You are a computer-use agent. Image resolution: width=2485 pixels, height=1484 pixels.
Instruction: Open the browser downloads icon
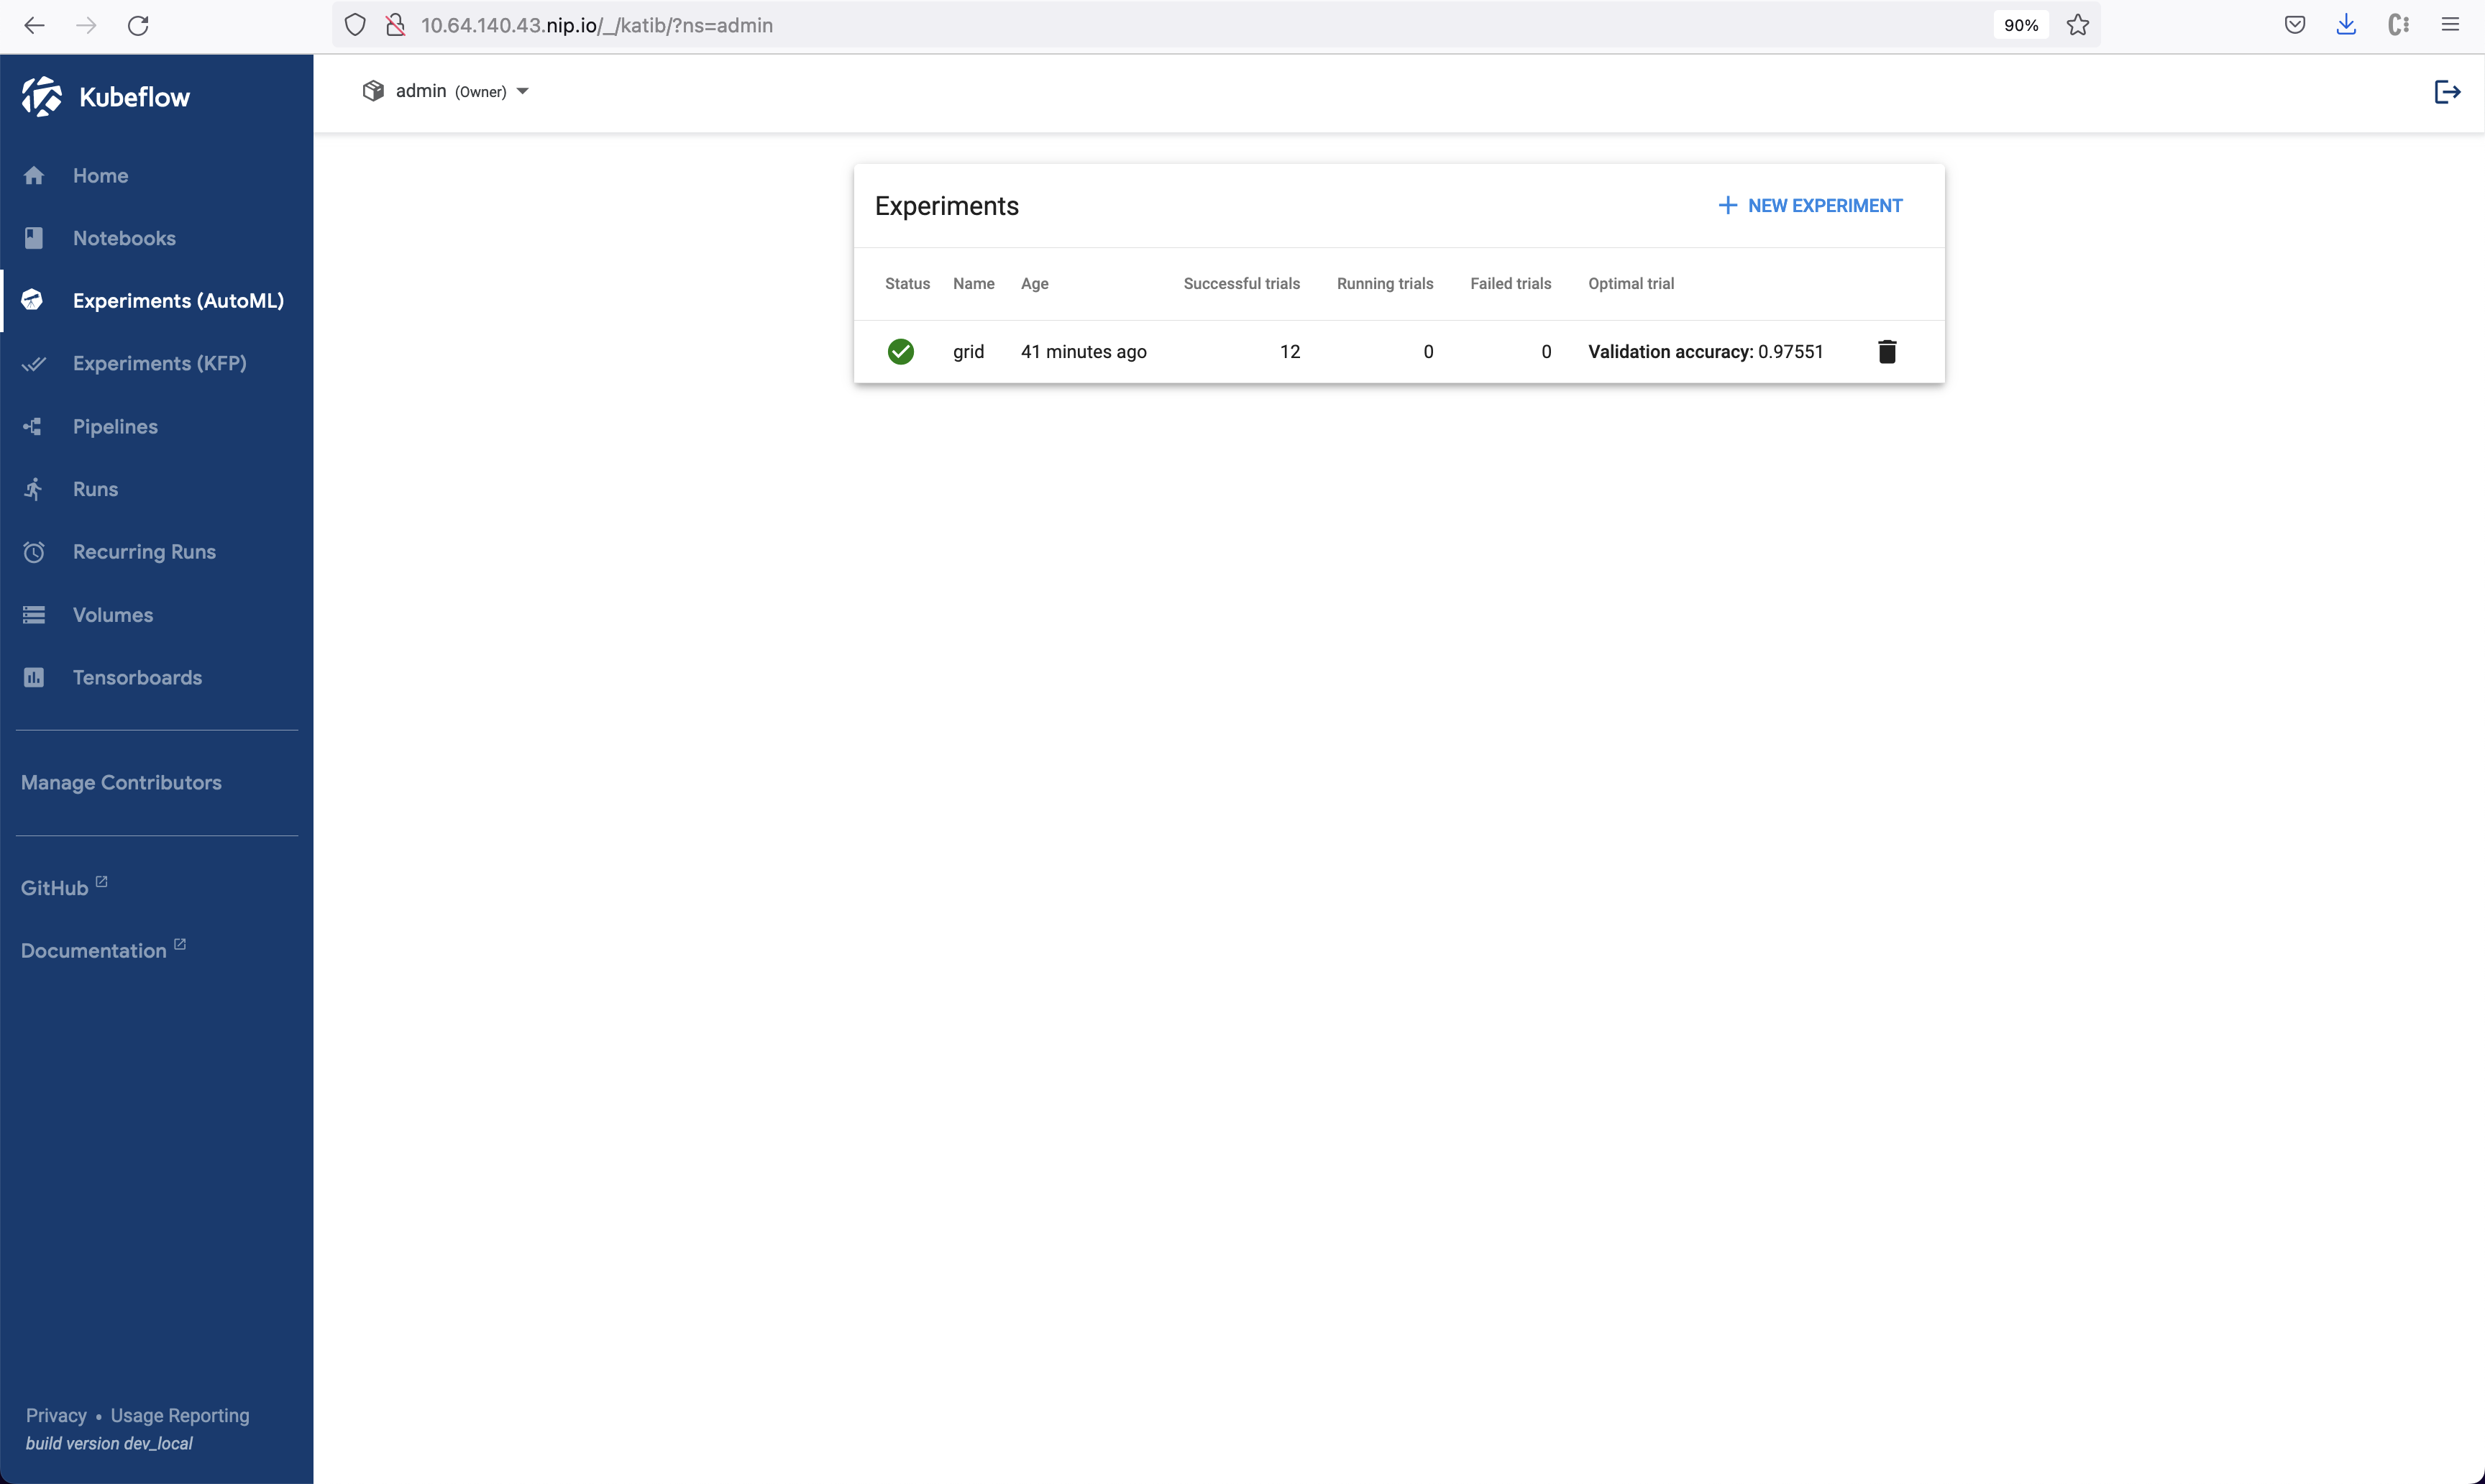coord(2346,25)
